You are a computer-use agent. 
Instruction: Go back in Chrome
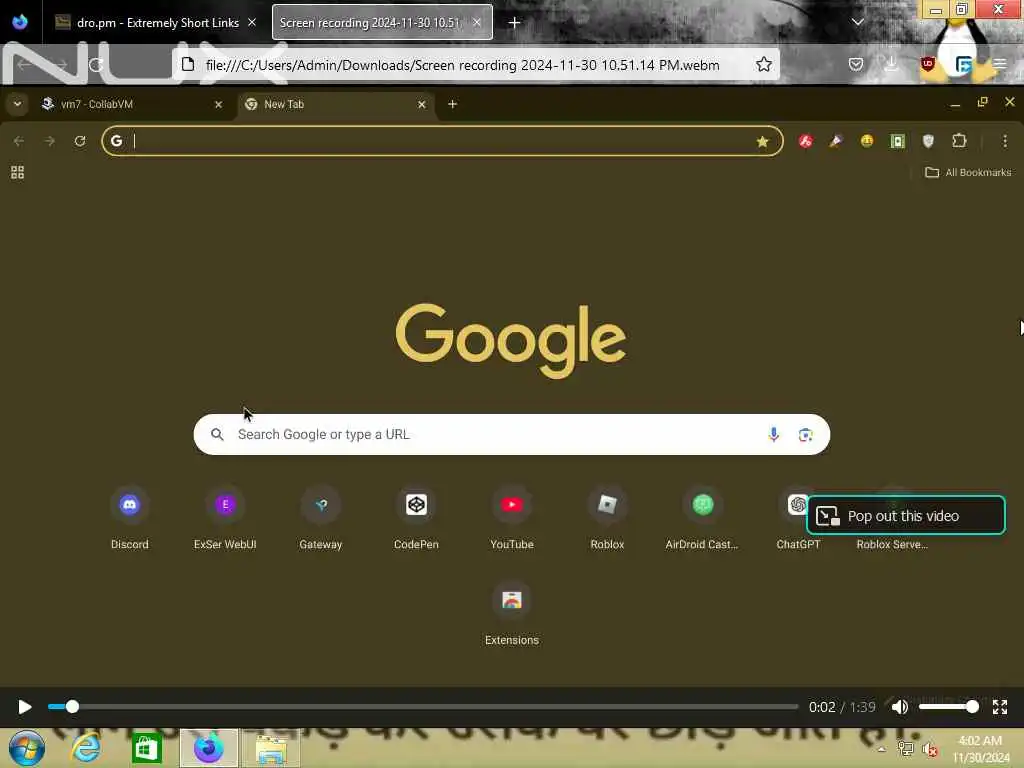(19, 141)
